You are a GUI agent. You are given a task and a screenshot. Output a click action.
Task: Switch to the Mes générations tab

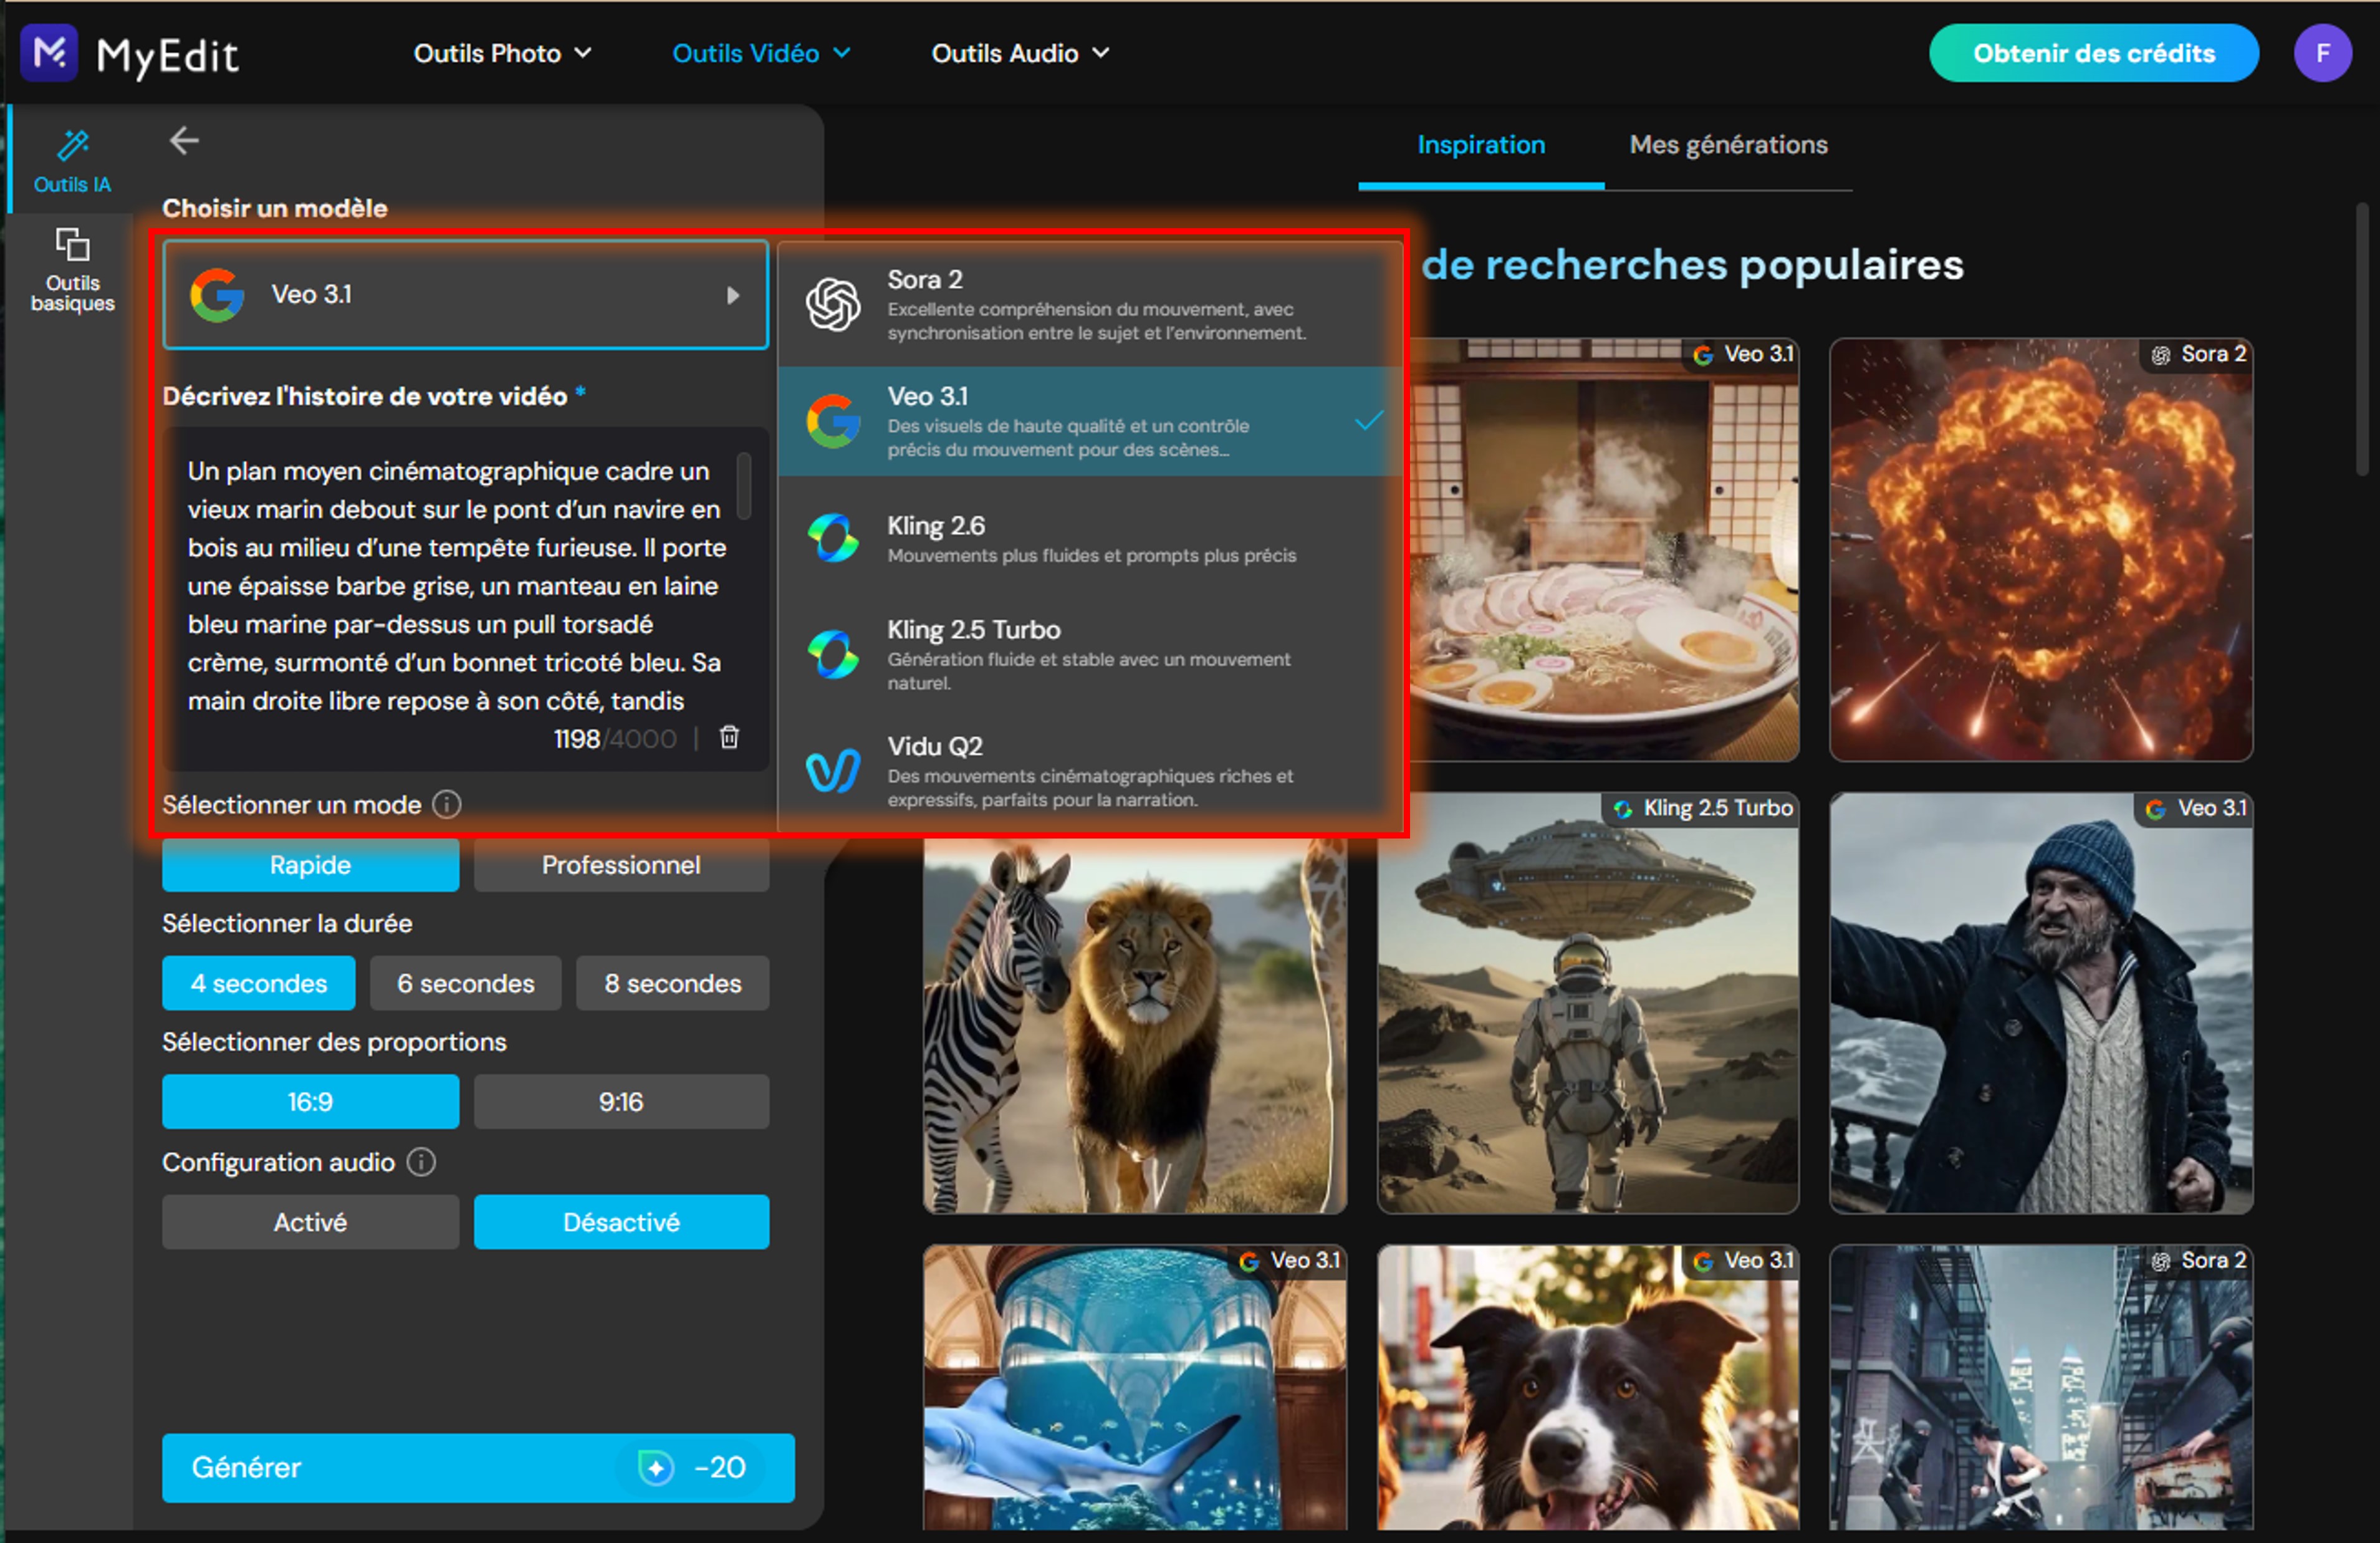[x=1728, y=145]
